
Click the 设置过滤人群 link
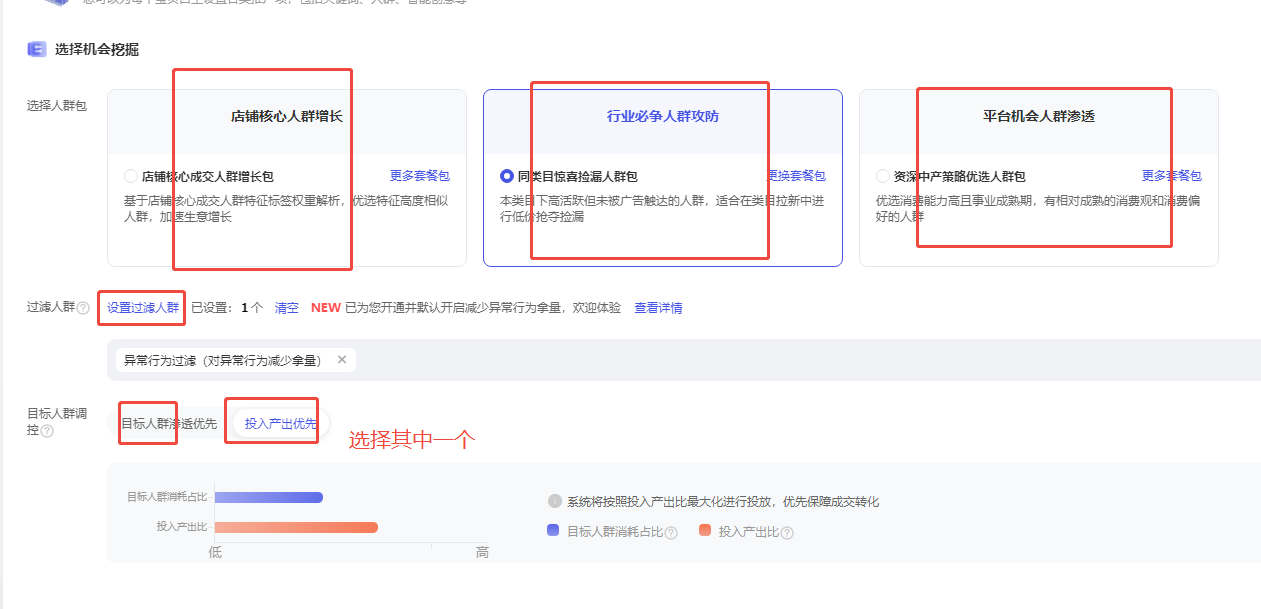point(143,308)
